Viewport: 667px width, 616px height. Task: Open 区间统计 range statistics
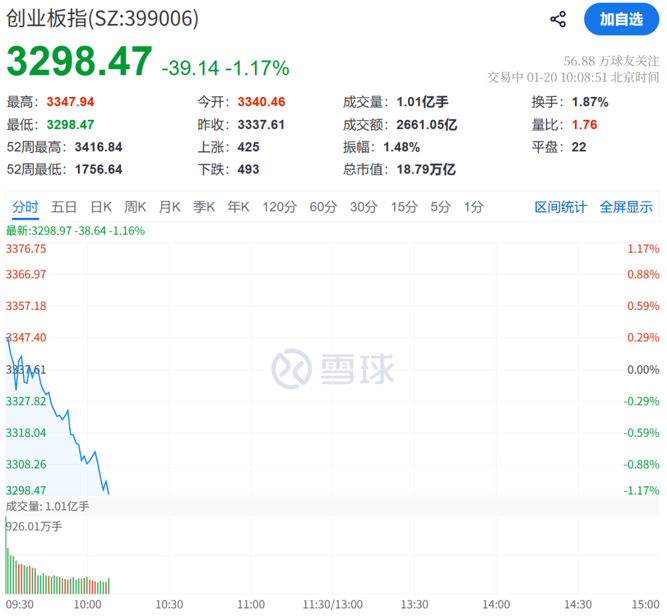tap(560, 207)
